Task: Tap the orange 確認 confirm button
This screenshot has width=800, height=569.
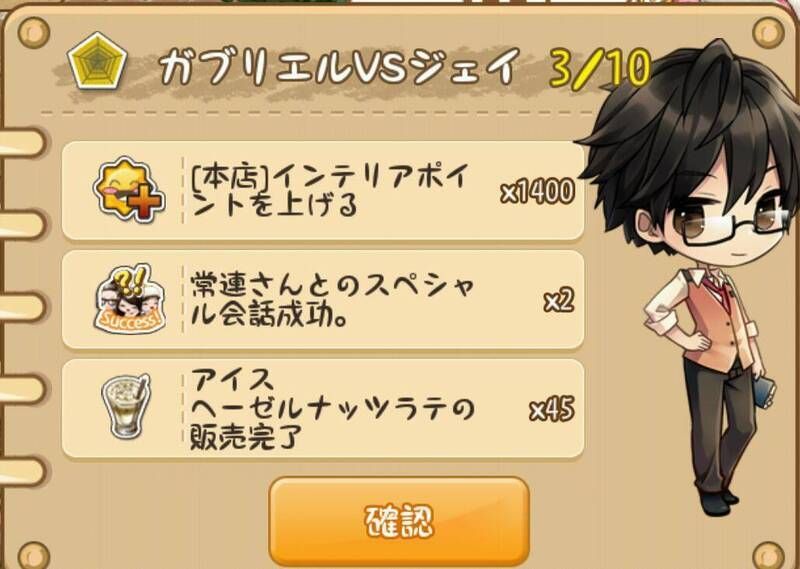Action: (398, 521)
